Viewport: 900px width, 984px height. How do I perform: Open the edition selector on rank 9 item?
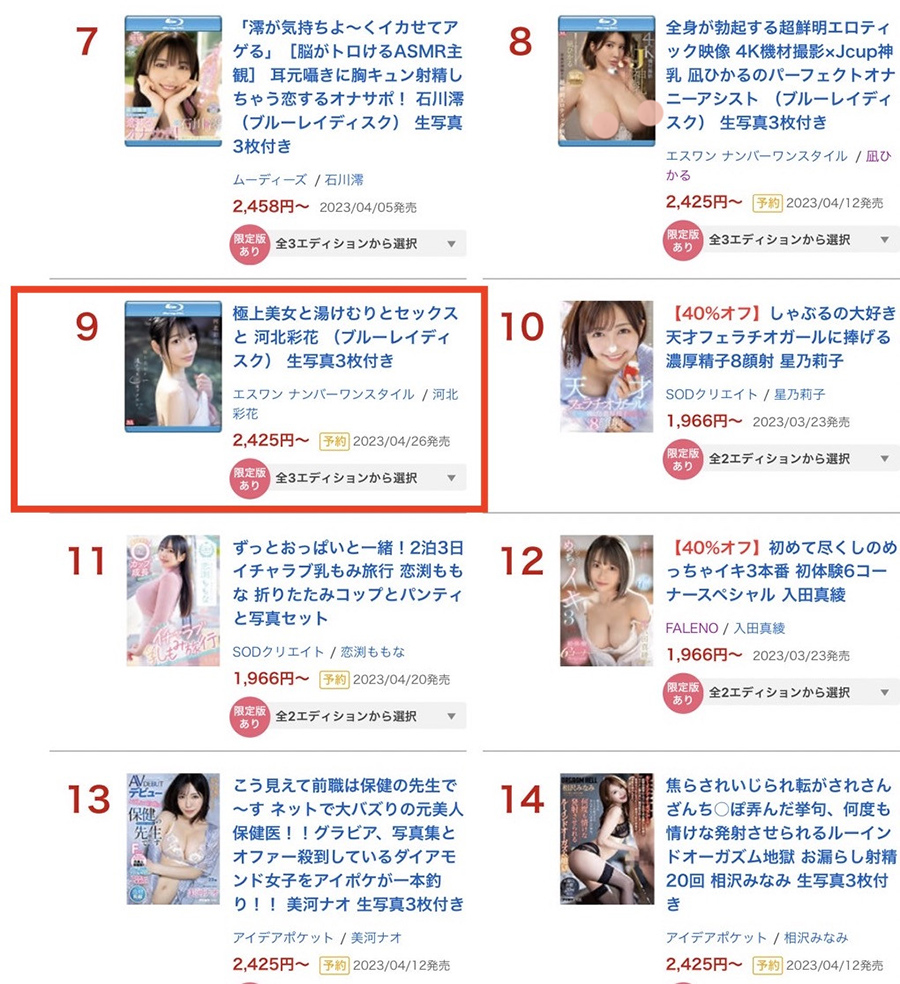tap(368, 478)
